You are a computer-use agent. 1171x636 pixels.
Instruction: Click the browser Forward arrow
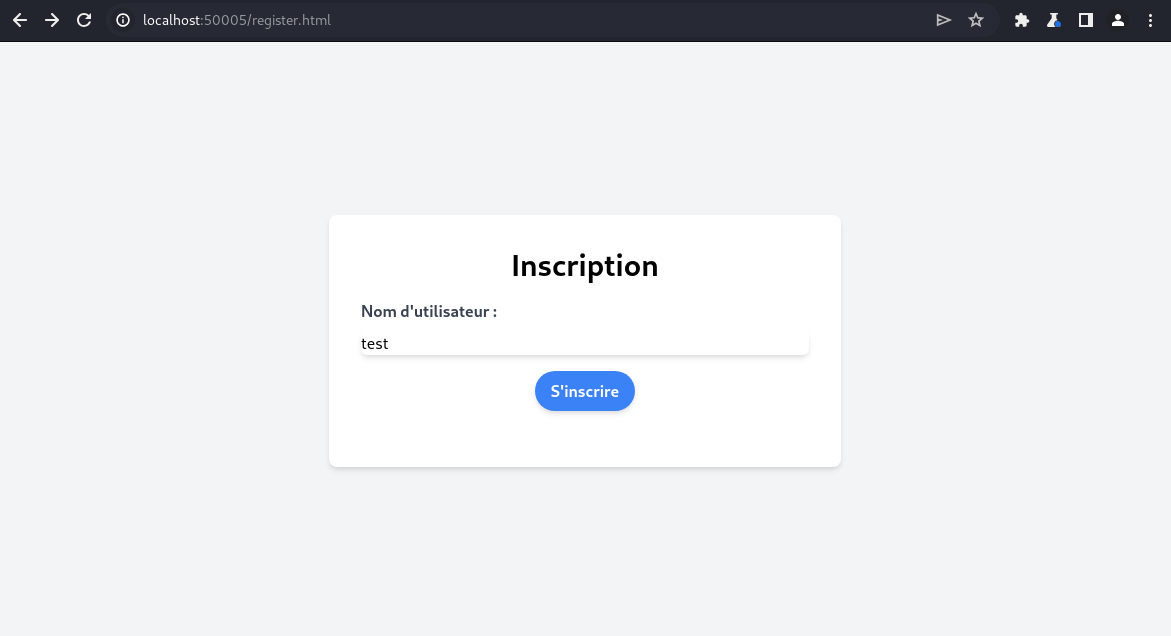click(52, 20)
